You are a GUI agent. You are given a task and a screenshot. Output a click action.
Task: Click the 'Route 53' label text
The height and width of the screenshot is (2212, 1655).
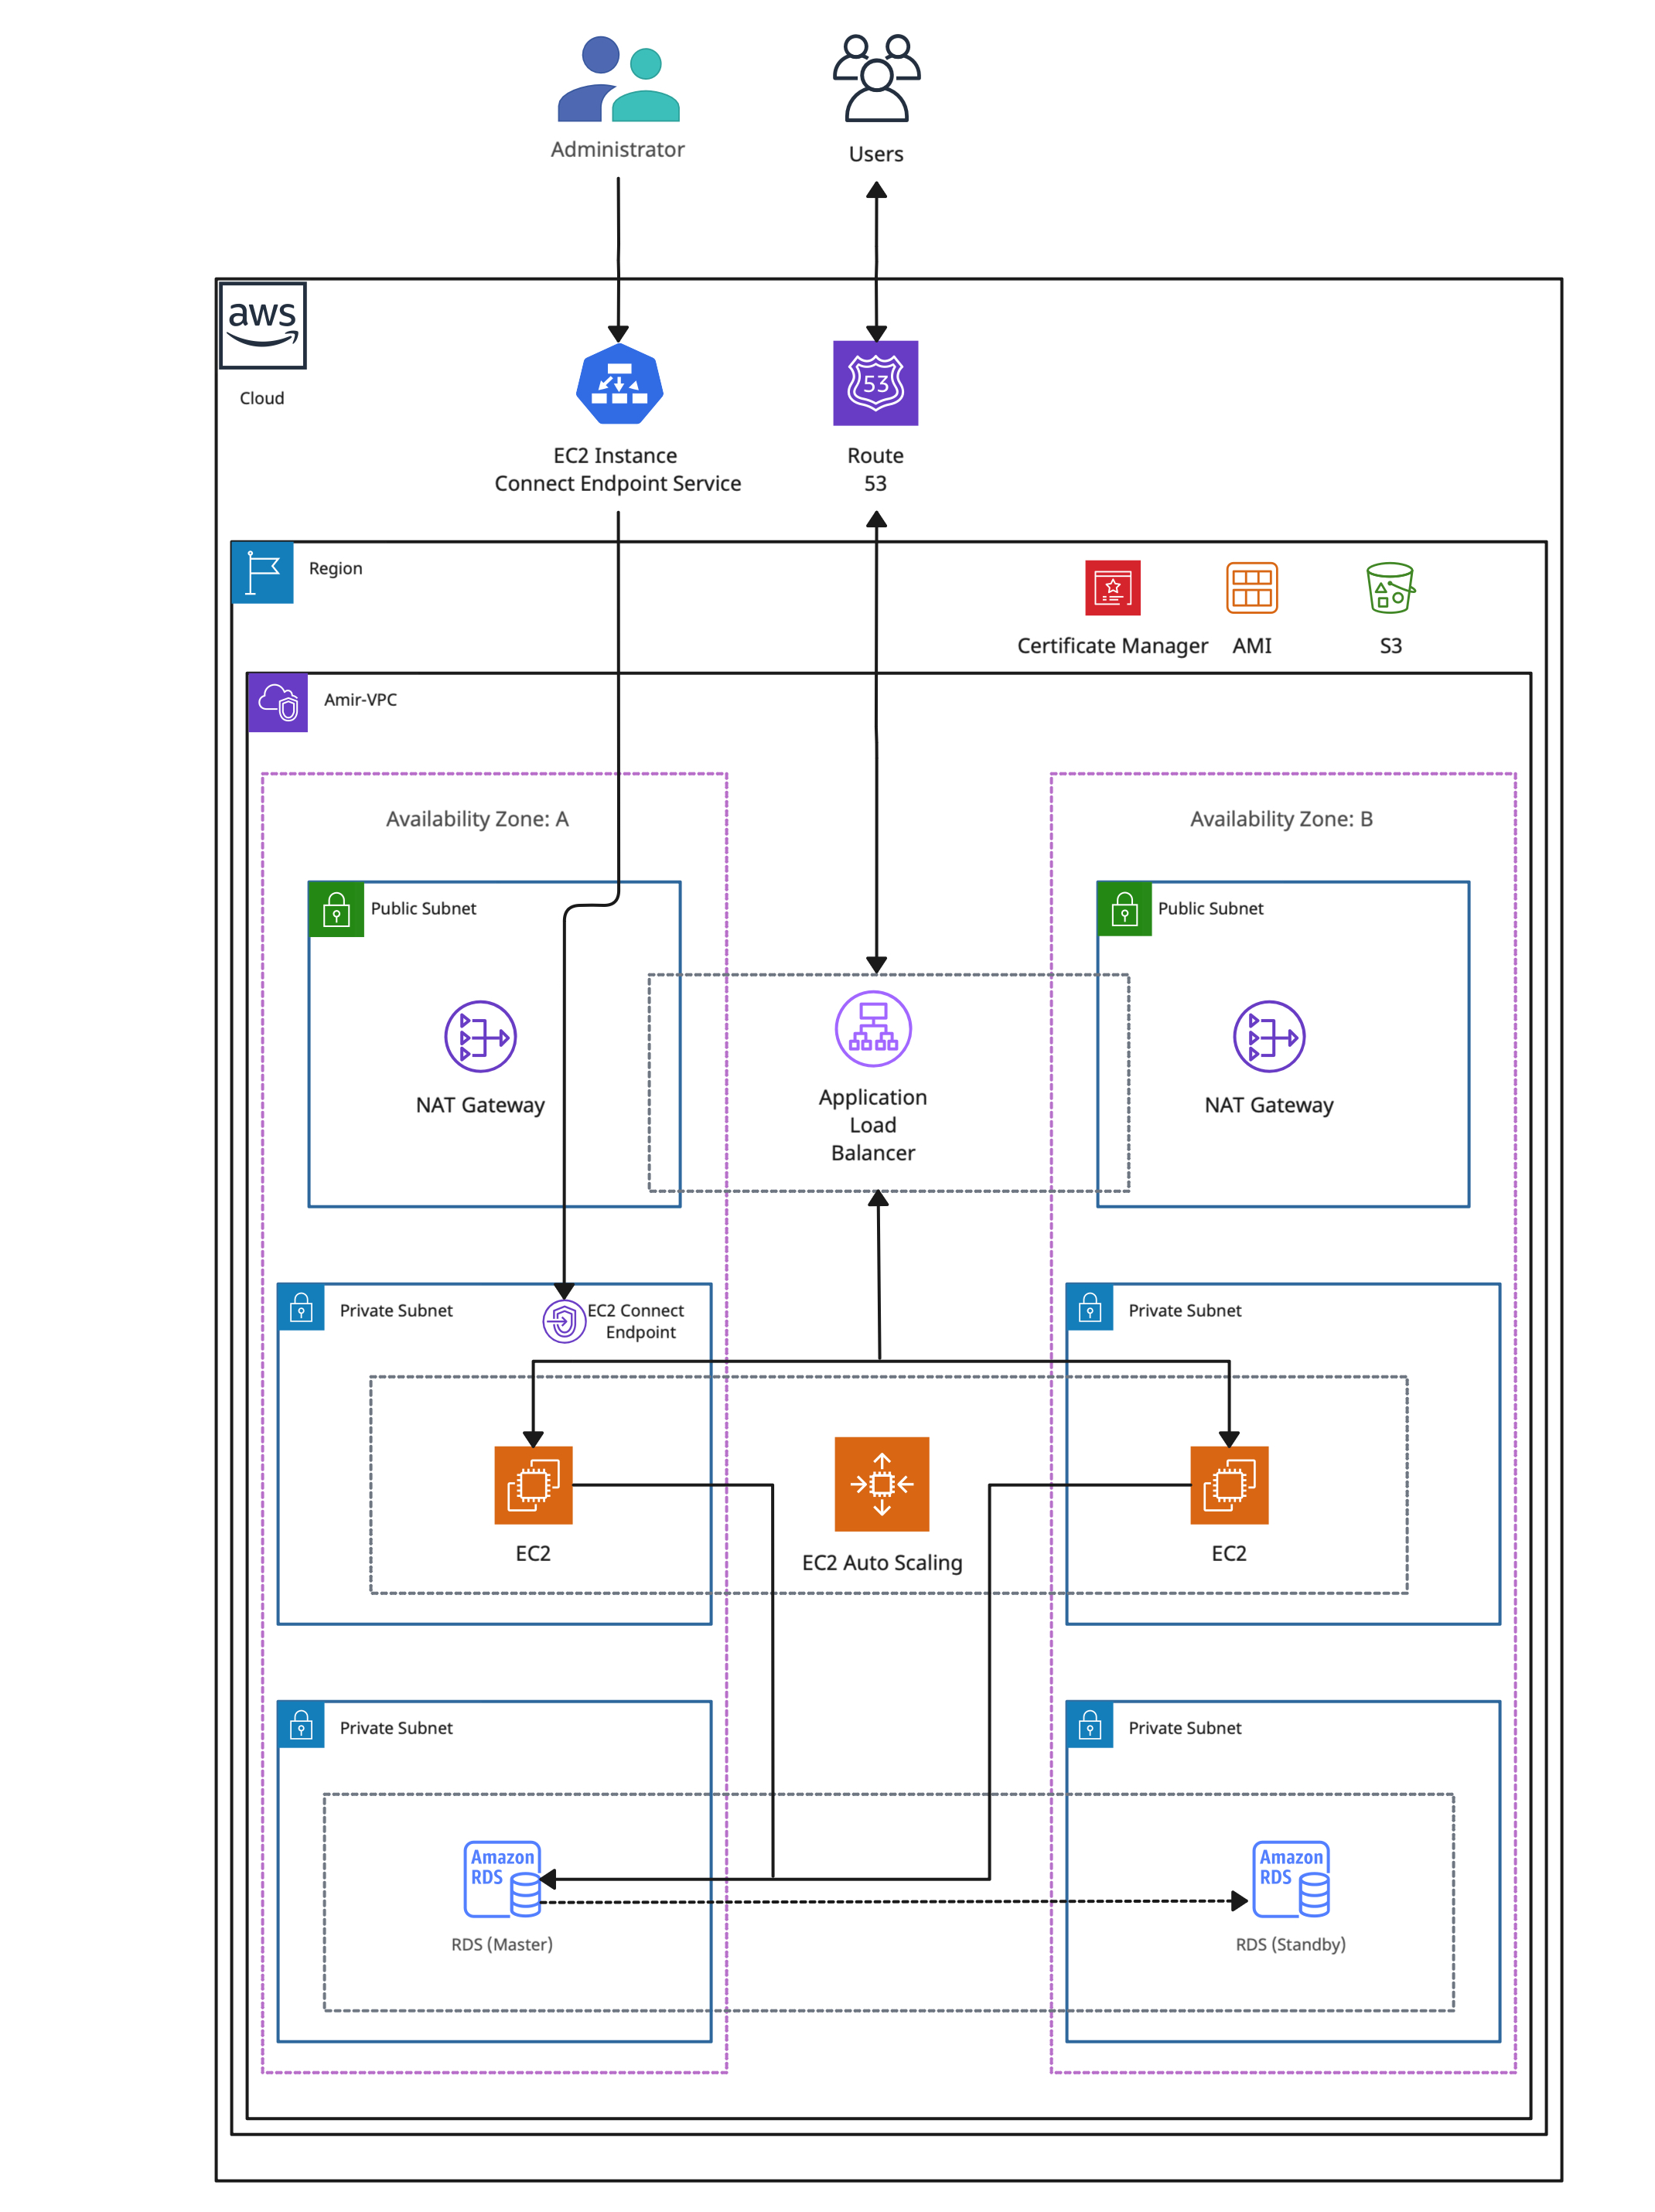click(x=876, y=469)
